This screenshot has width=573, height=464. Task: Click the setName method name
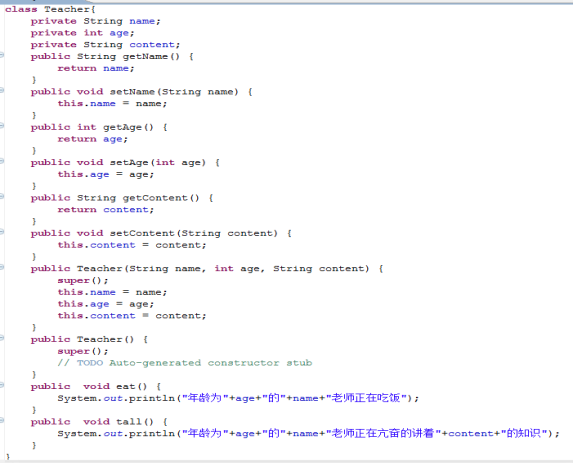pyautogui.click(x=132, y=92)
